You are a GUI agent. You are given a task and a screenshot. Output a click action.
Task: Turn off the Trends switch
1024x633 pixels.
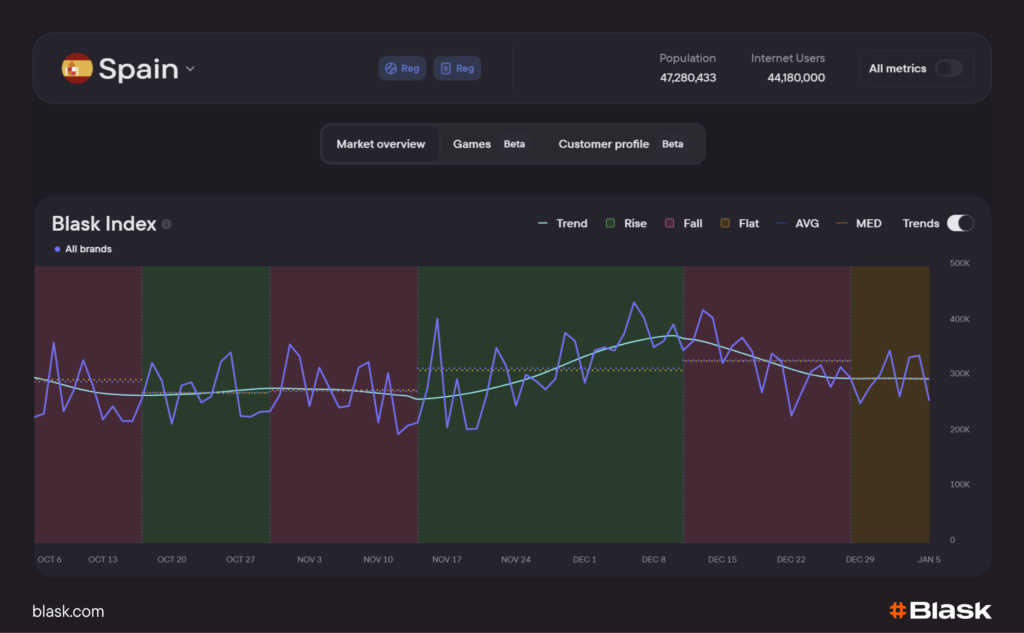960,223
